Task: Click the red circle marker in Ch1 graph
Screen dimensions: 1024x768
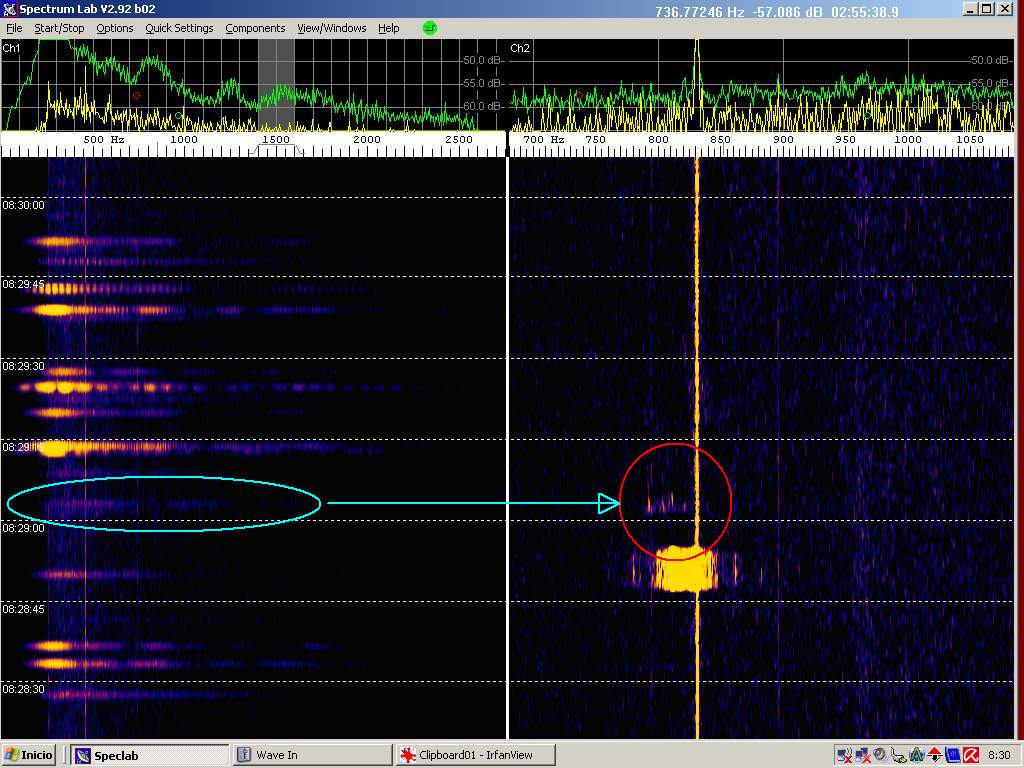Action: tap(137, 96)
